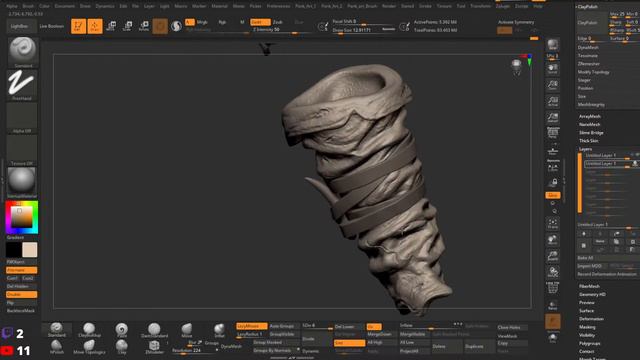Open the Material menu

(219, 6)
